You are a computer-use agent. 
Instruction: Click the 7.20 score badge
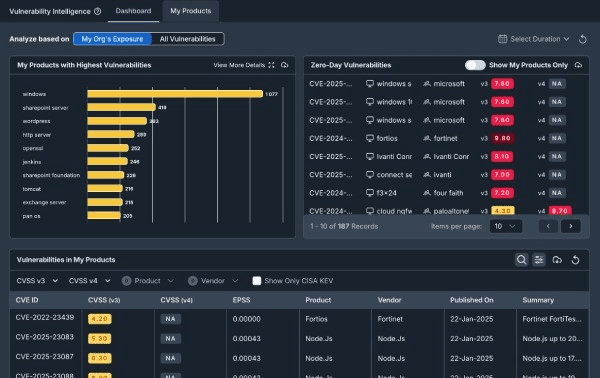tap(502, 193)
